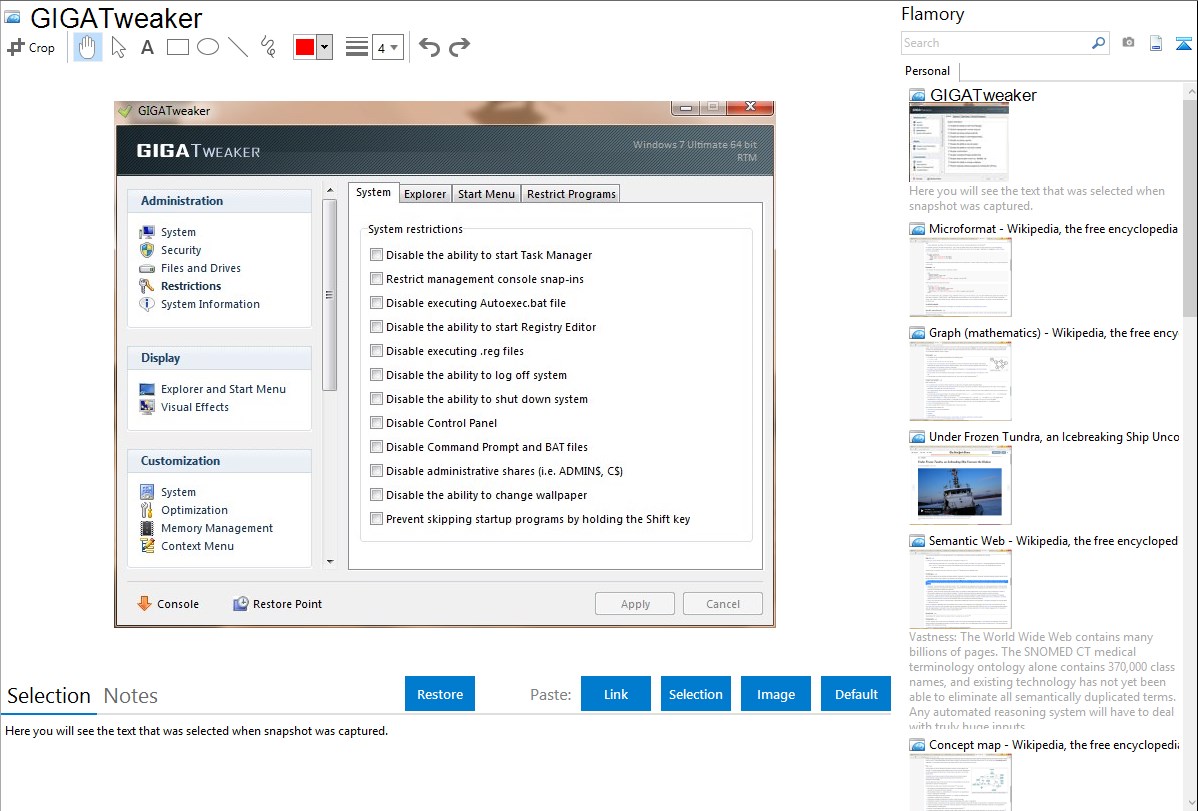Viewport: 1198px width, 811px height.
Task: Select the ellipse shape tool
Action: coord(208,47)
